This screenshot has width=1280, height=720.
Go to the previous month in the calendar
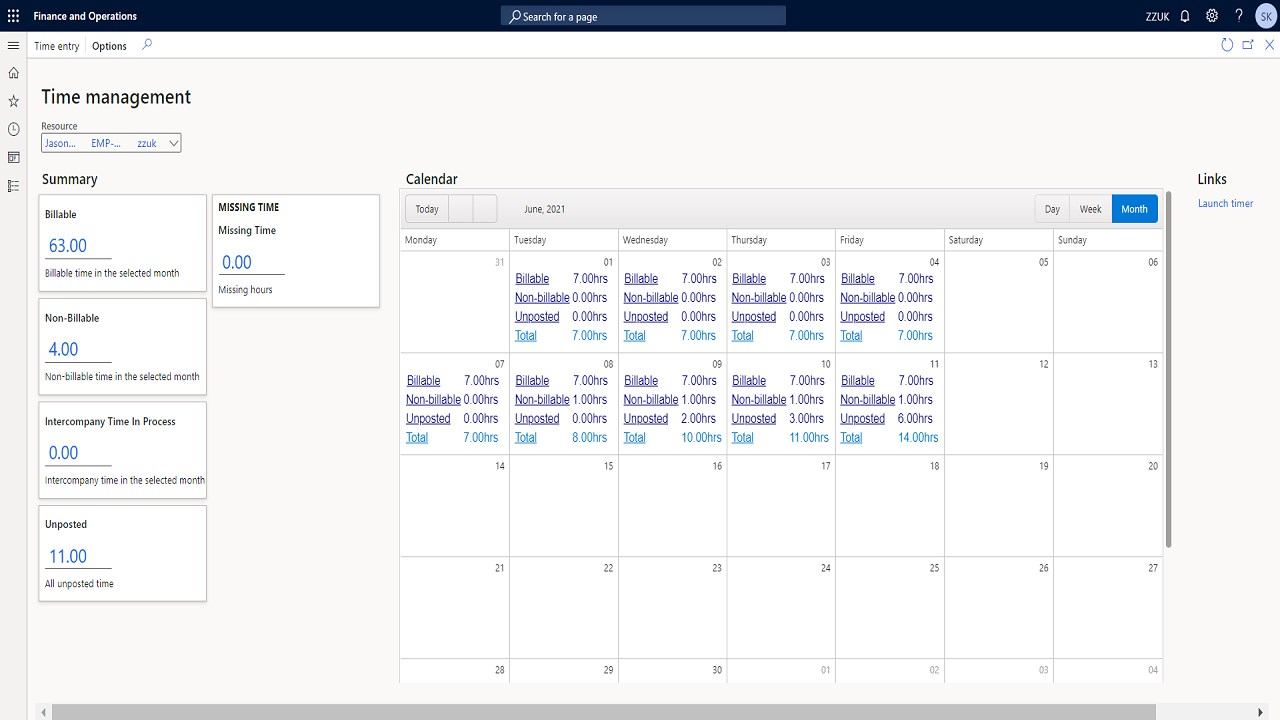click(461, 209)
